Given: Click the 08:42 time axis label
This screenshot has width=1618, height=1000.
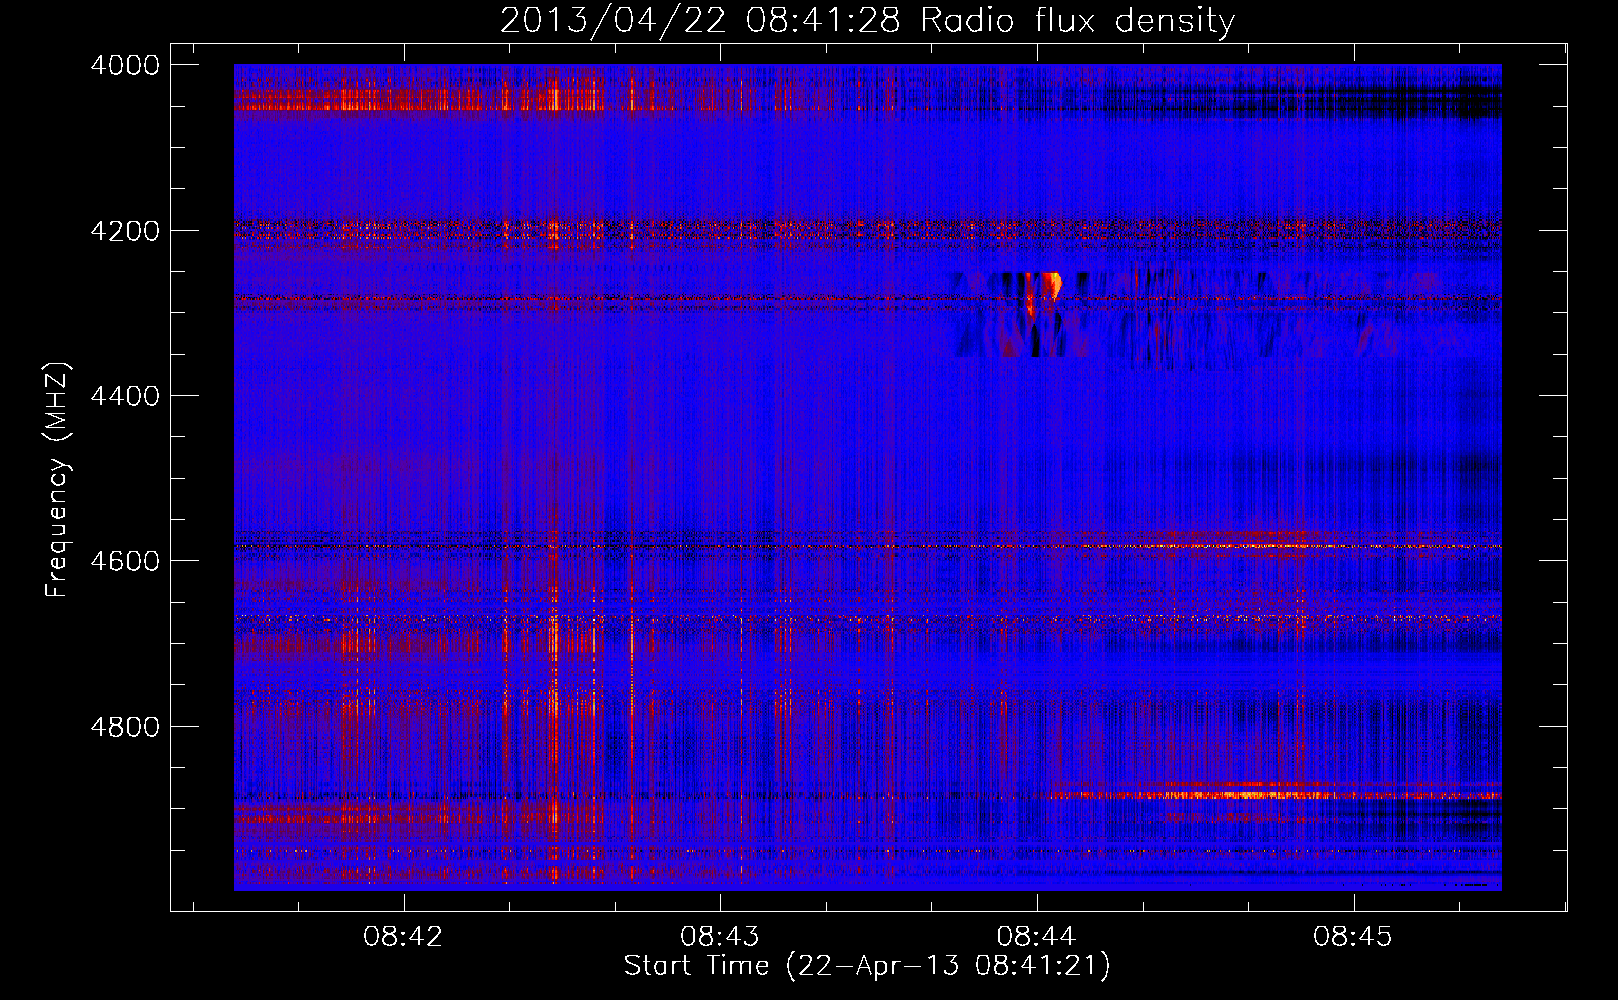Looking at the screenshot, I should 403,936.
